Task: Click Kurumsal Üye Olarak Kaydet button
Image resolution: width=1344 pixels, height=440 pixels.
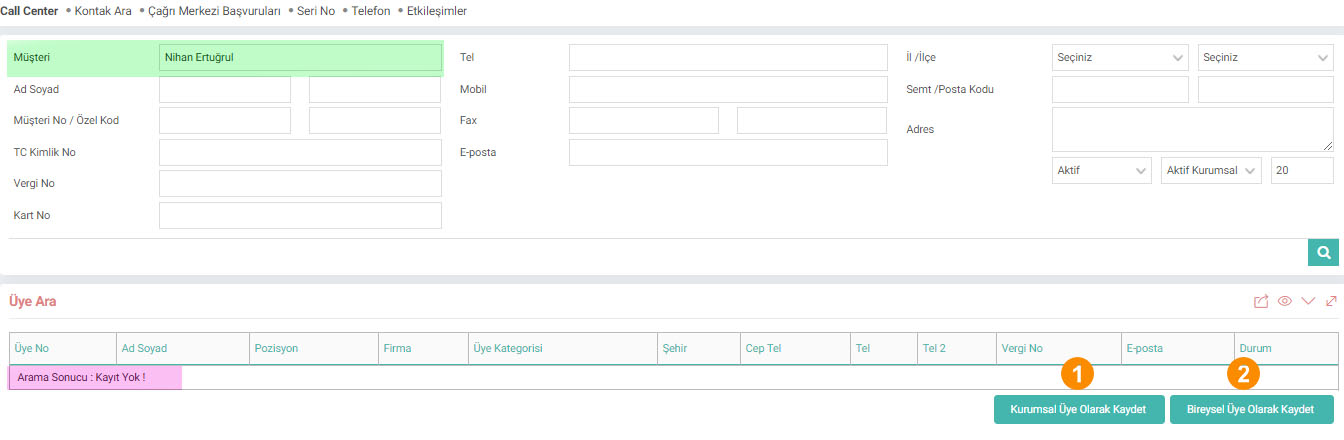Action: (x=1078, y=410)
